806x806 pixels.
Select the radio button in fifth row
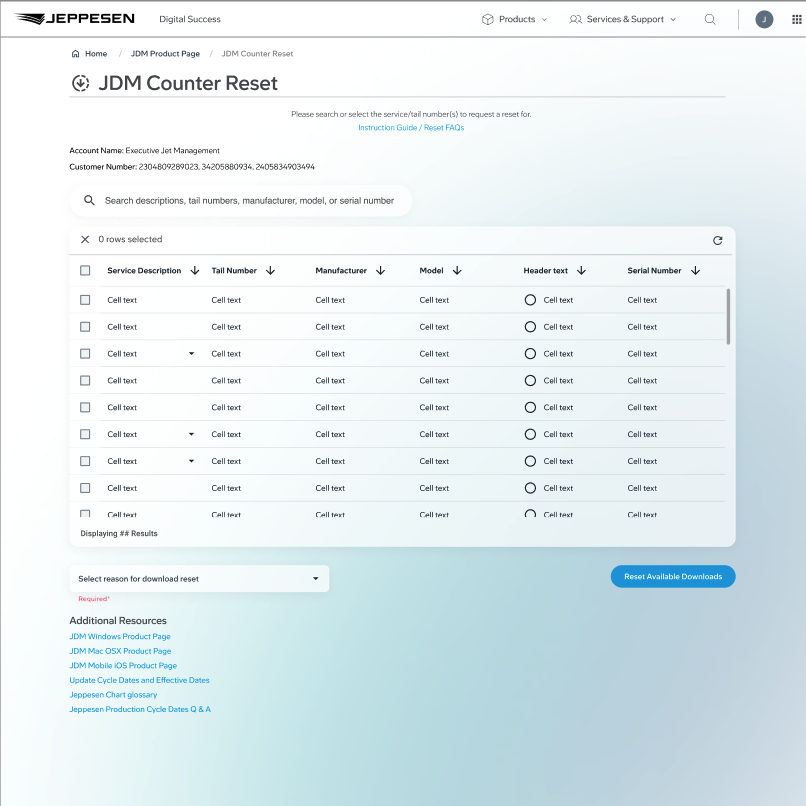[x=530, y=407]
